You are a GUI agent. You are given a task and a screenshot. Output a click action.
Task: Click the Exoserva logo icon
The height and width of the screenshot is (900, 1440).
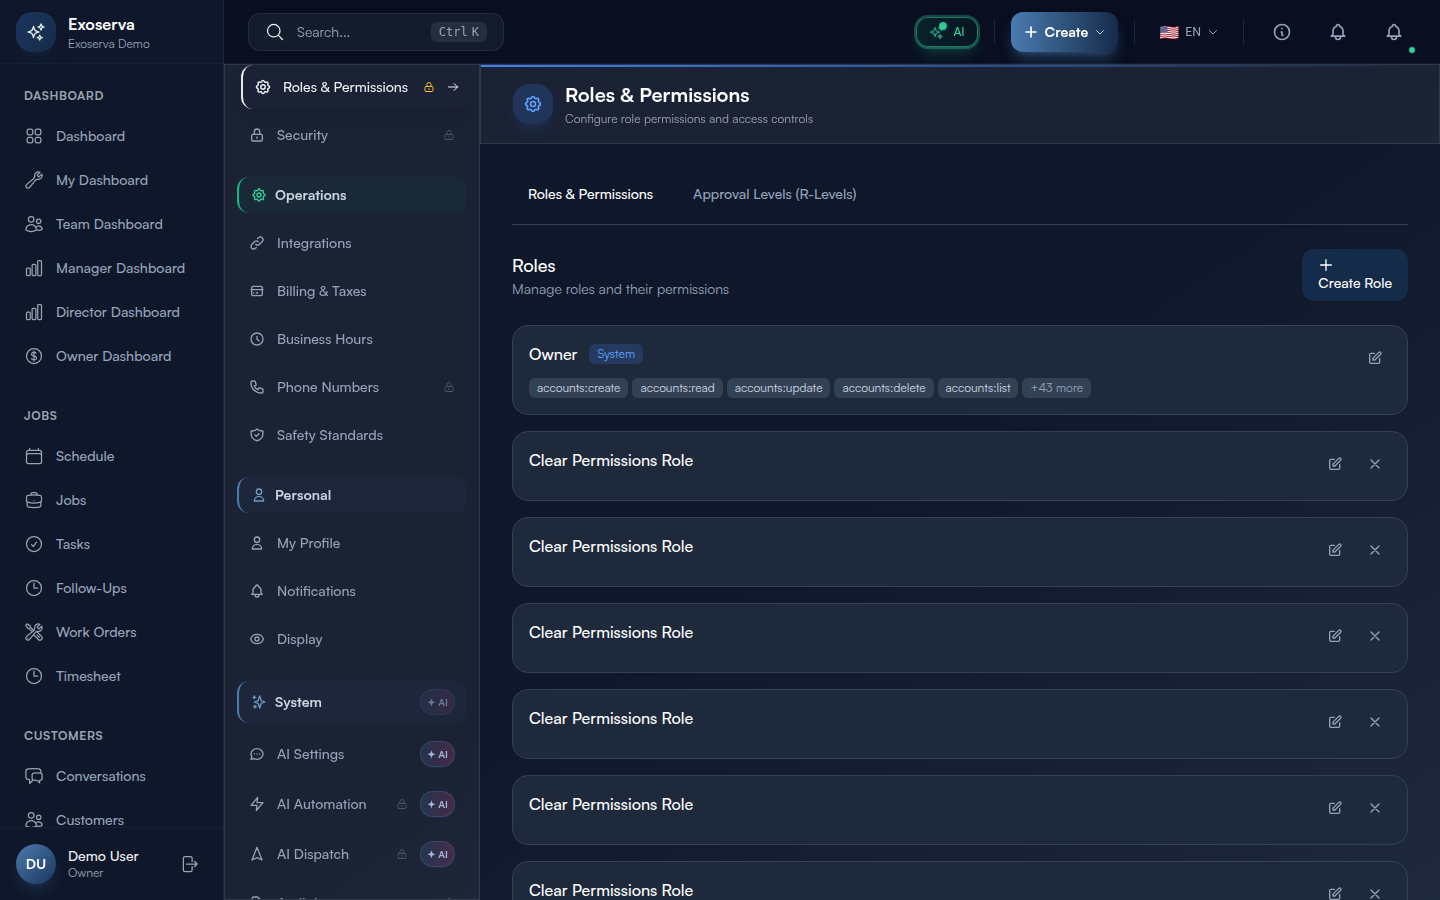pyautogui.click(x=36, y=32)
